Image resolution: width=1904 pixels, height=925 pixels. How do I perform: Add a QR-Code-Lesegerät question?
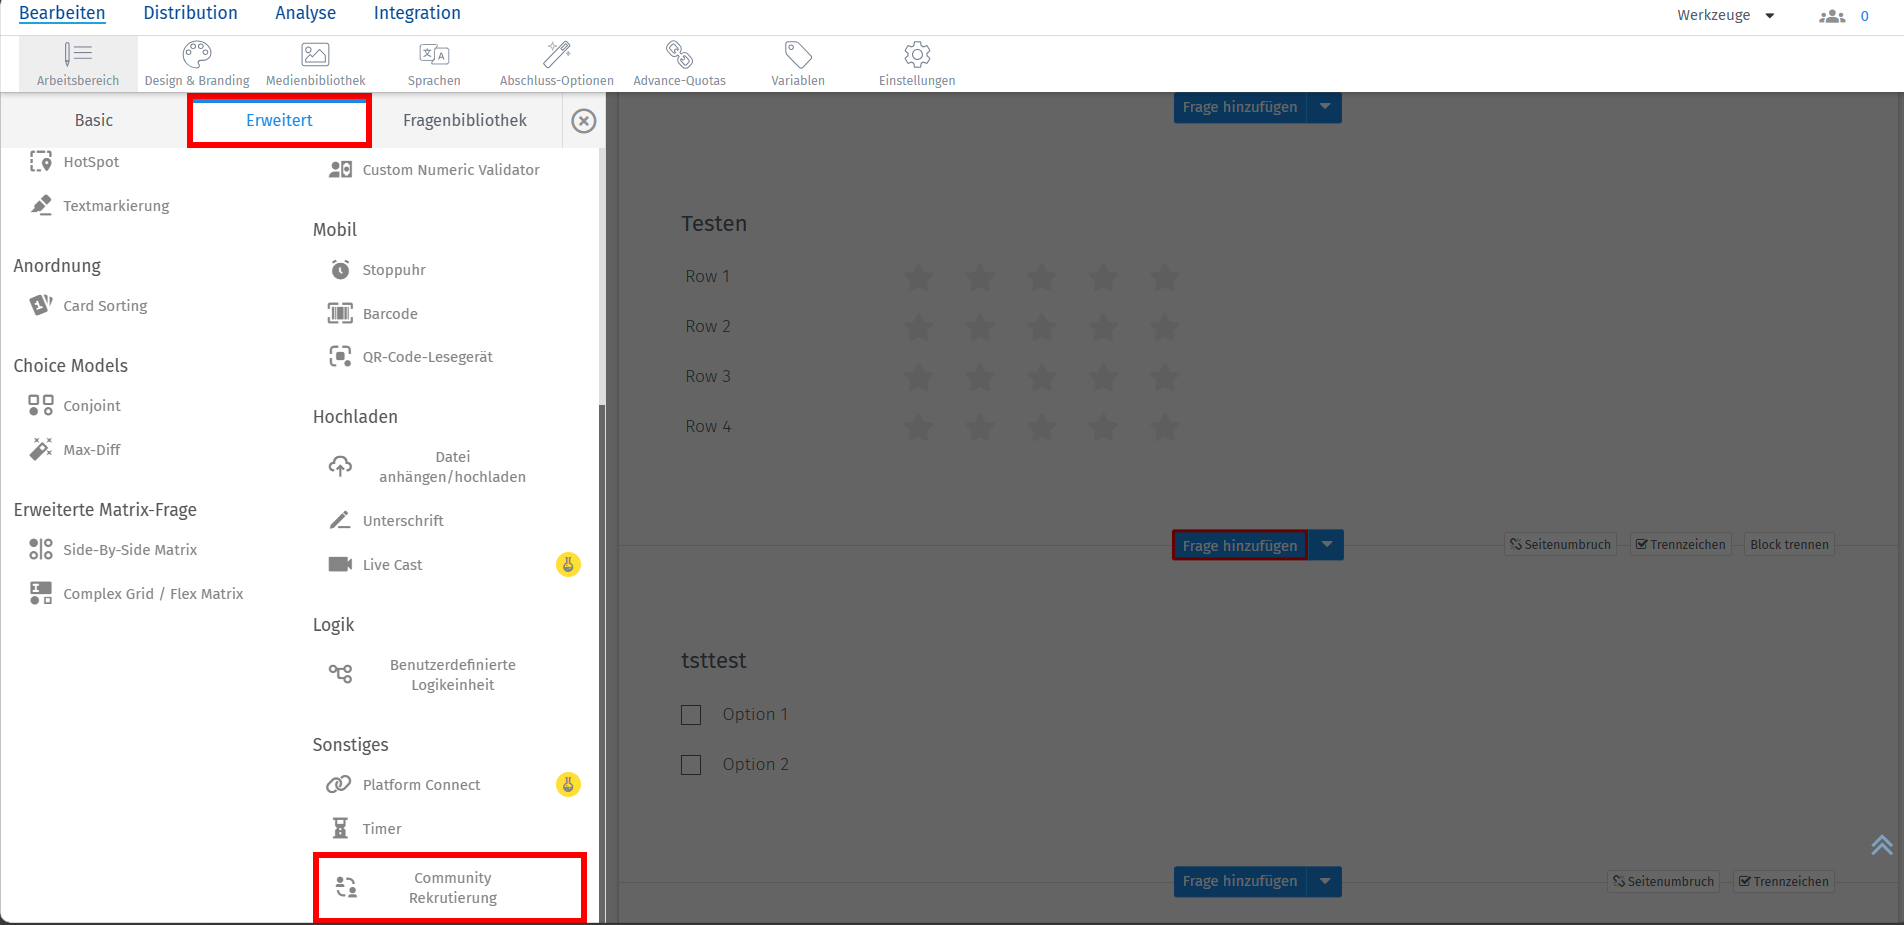coord(428,356)
